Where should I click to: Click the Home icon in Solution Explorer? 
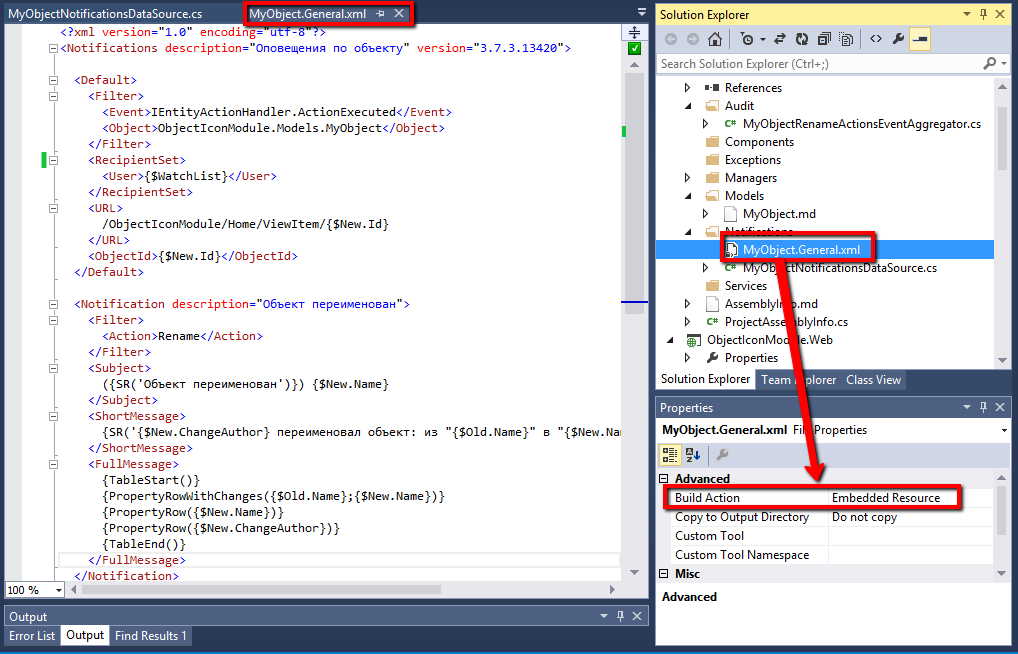(x=714, y=39)
